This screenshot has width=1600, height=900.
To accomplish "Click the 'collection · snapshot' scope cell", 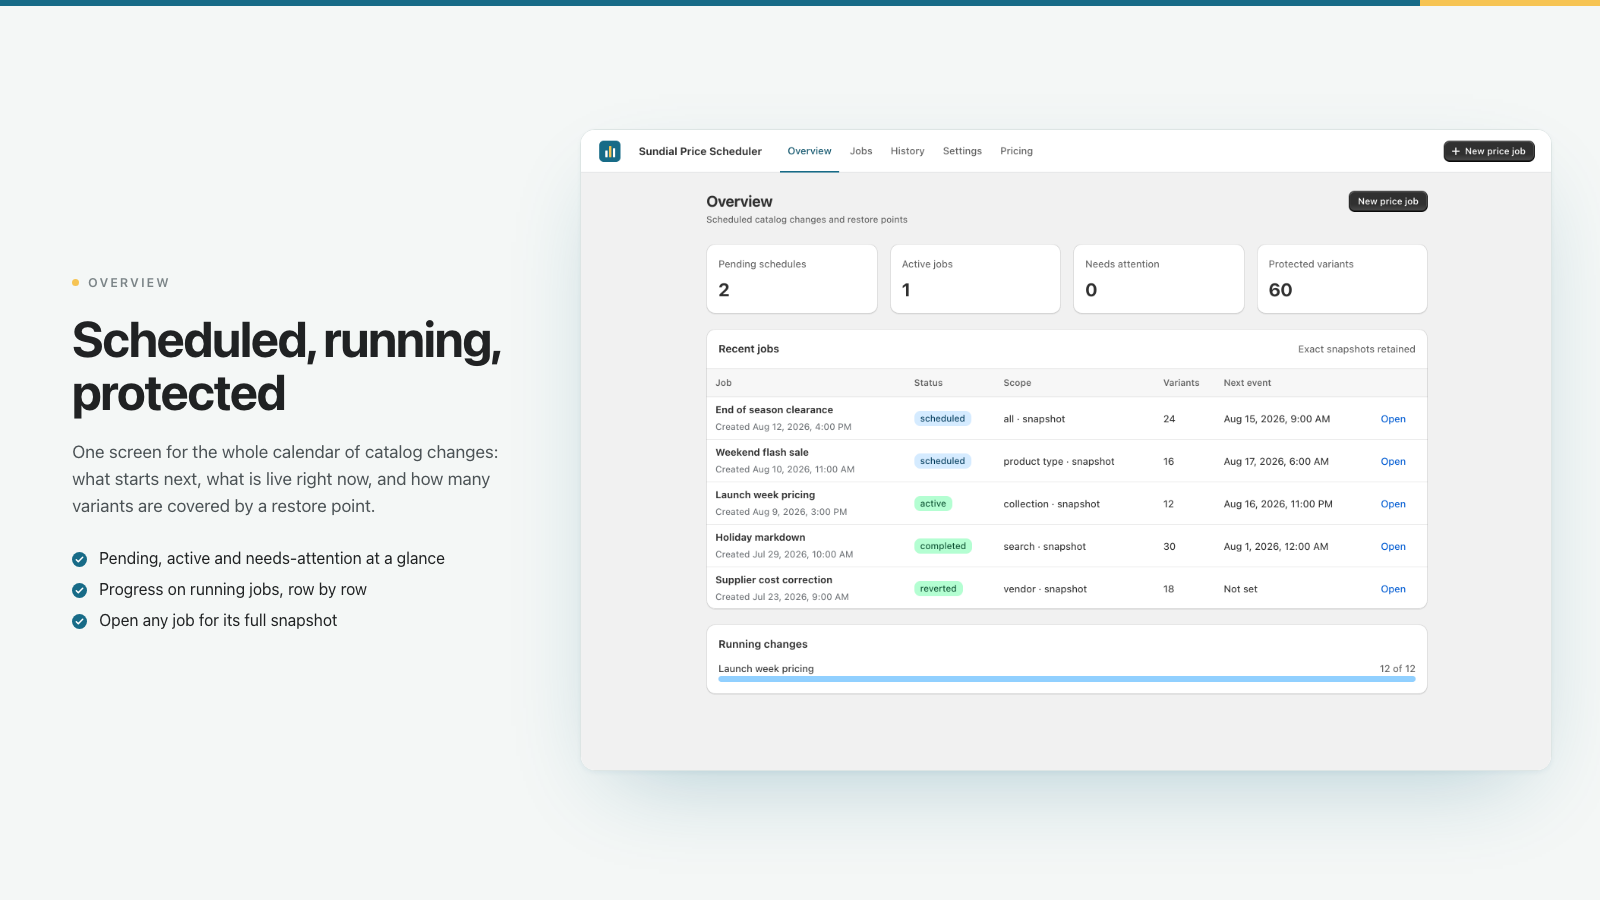I will click(x=1051, y=504).
